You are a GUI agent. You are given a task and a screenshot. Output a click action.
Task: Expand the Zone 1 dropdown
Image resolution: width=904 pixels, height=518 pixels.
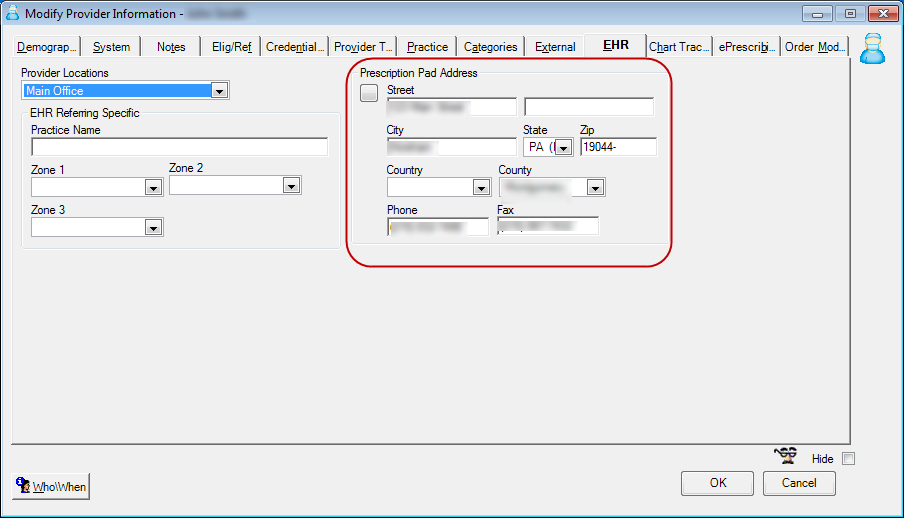(x=153, y=188)
